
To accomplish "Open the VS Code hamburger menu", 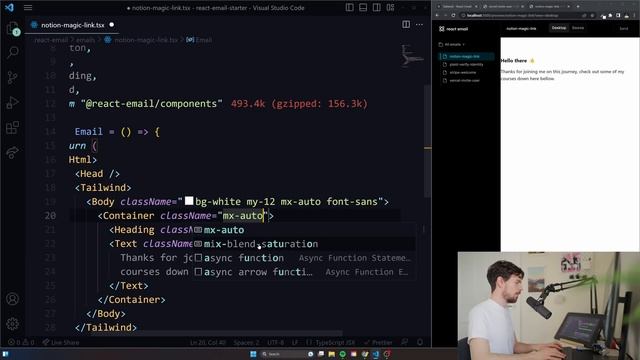I will click(28, 7).
